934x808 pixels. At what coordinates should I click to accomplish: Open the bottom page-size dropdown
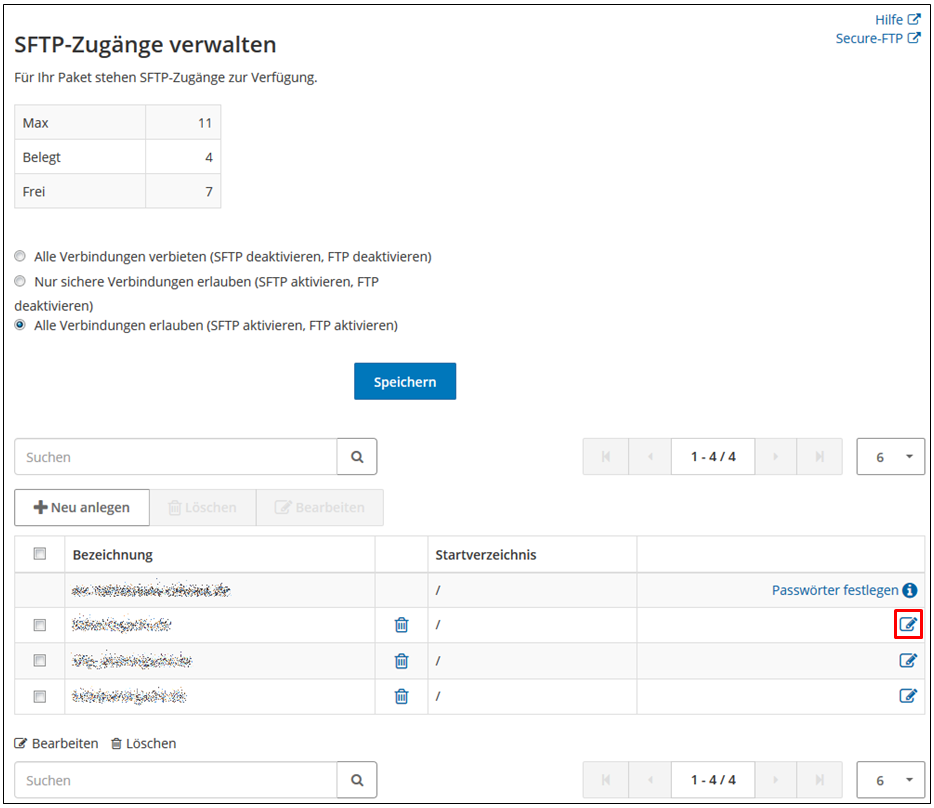pos(889,780)
